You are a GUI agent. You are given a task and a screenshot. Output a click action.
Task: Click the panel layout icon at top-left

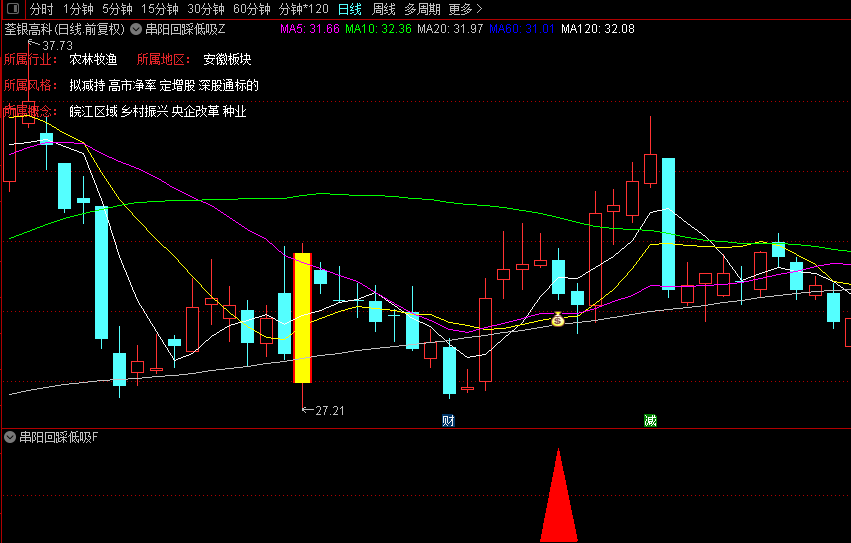[x=12, y=9]
